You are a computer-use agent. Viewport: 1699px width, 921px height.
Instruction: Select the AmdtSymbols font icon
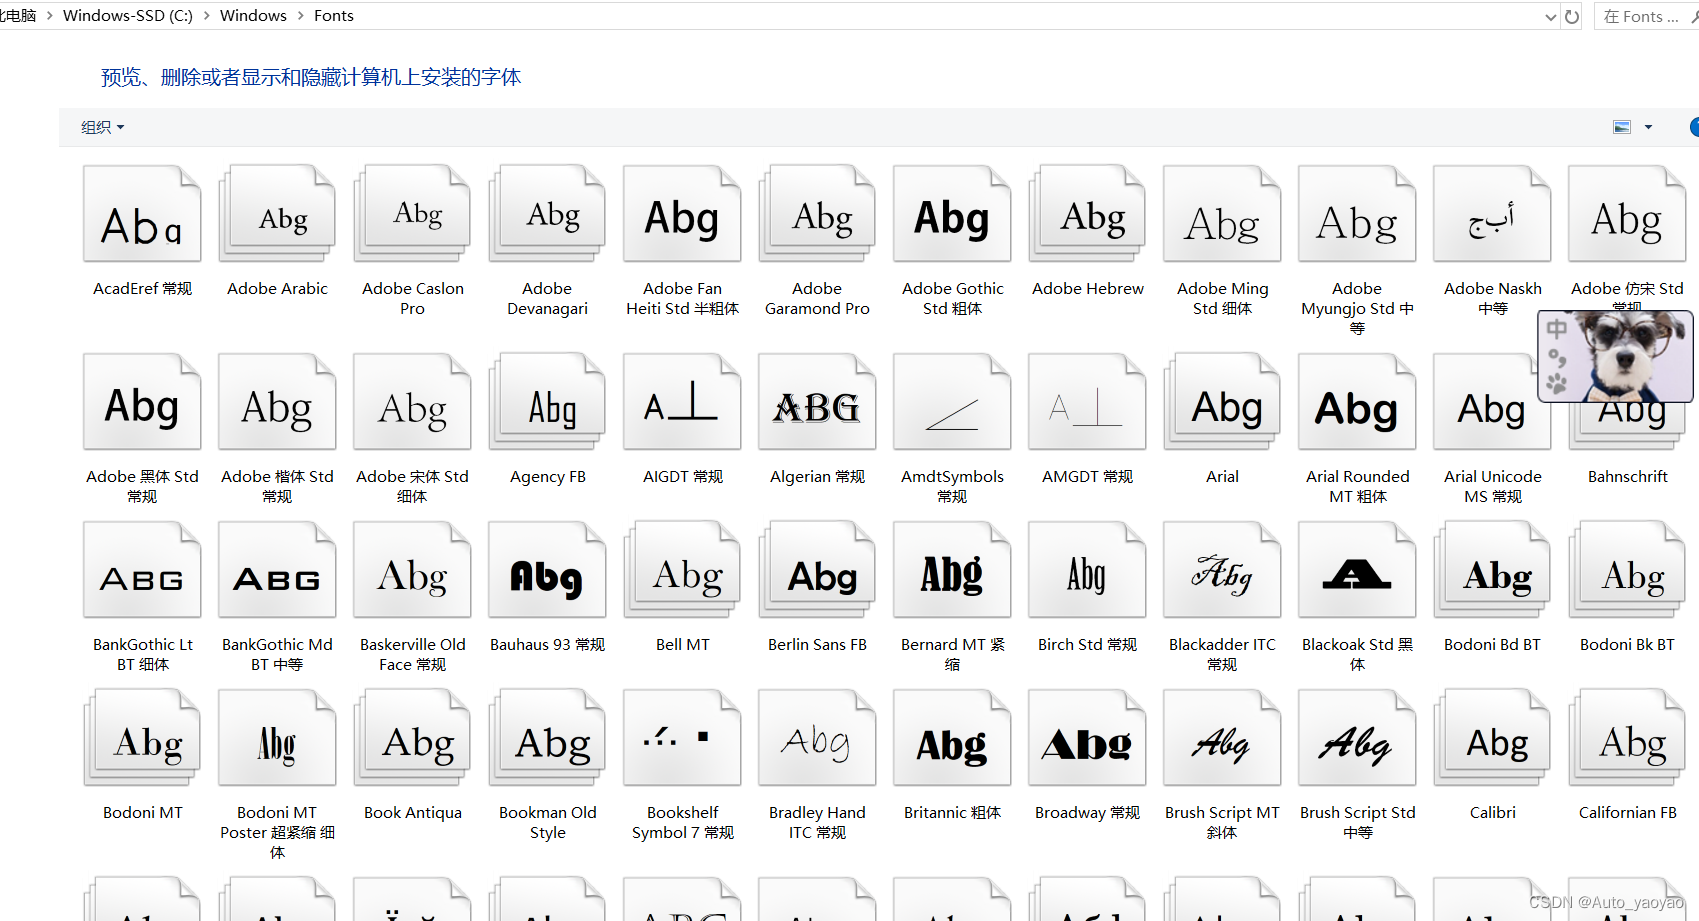pyautogui.click(x=952, y=402)
